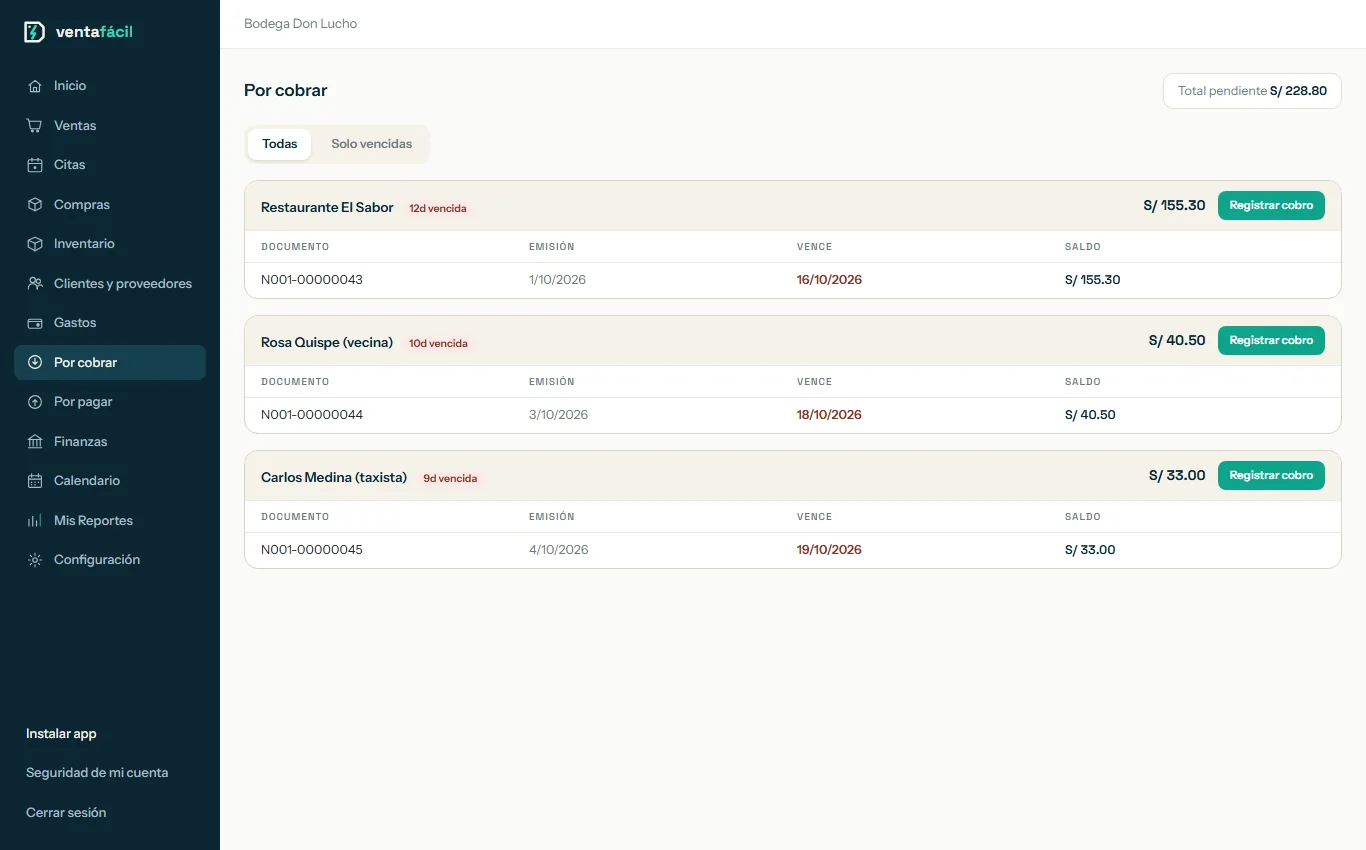Click the Por pagar arrow-up icon
The height and width of the screenshot is (850, 1366).
[x=35, y=402]
